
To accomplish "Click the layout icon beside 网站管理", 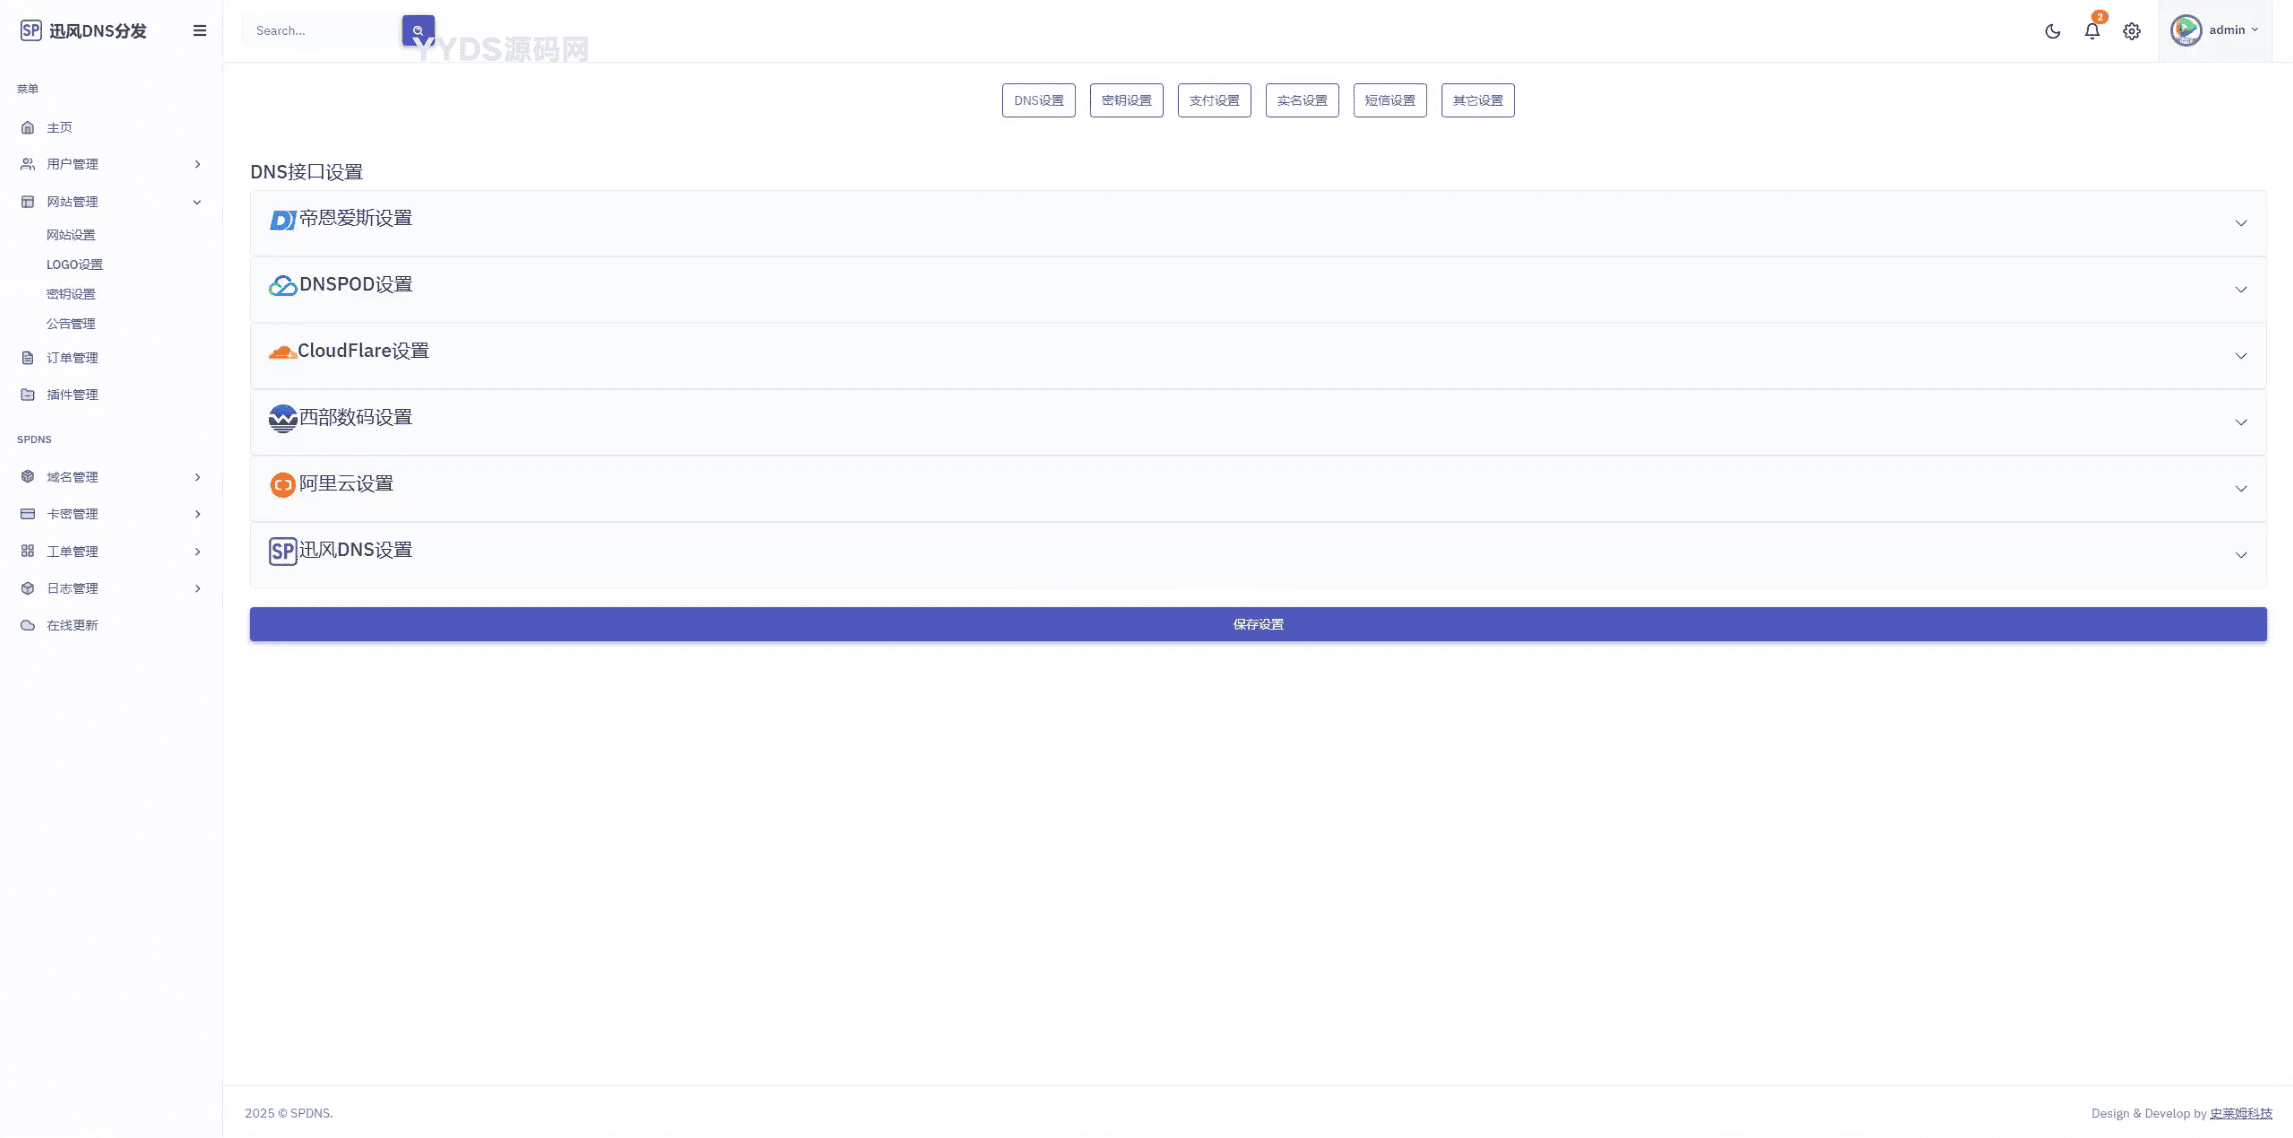I will 28,202.
